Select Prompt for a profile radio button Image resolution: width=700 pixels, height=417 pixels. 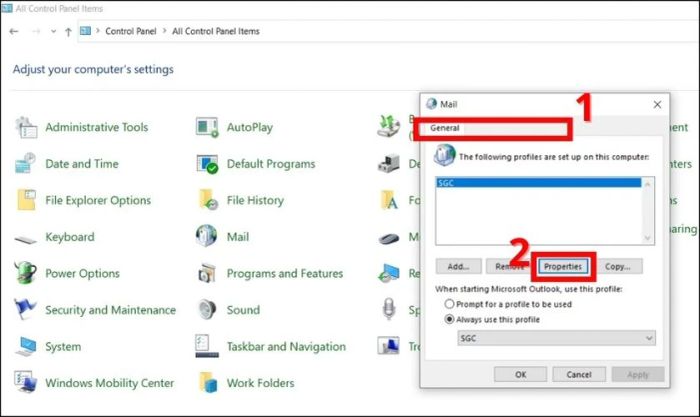point(449,304)
